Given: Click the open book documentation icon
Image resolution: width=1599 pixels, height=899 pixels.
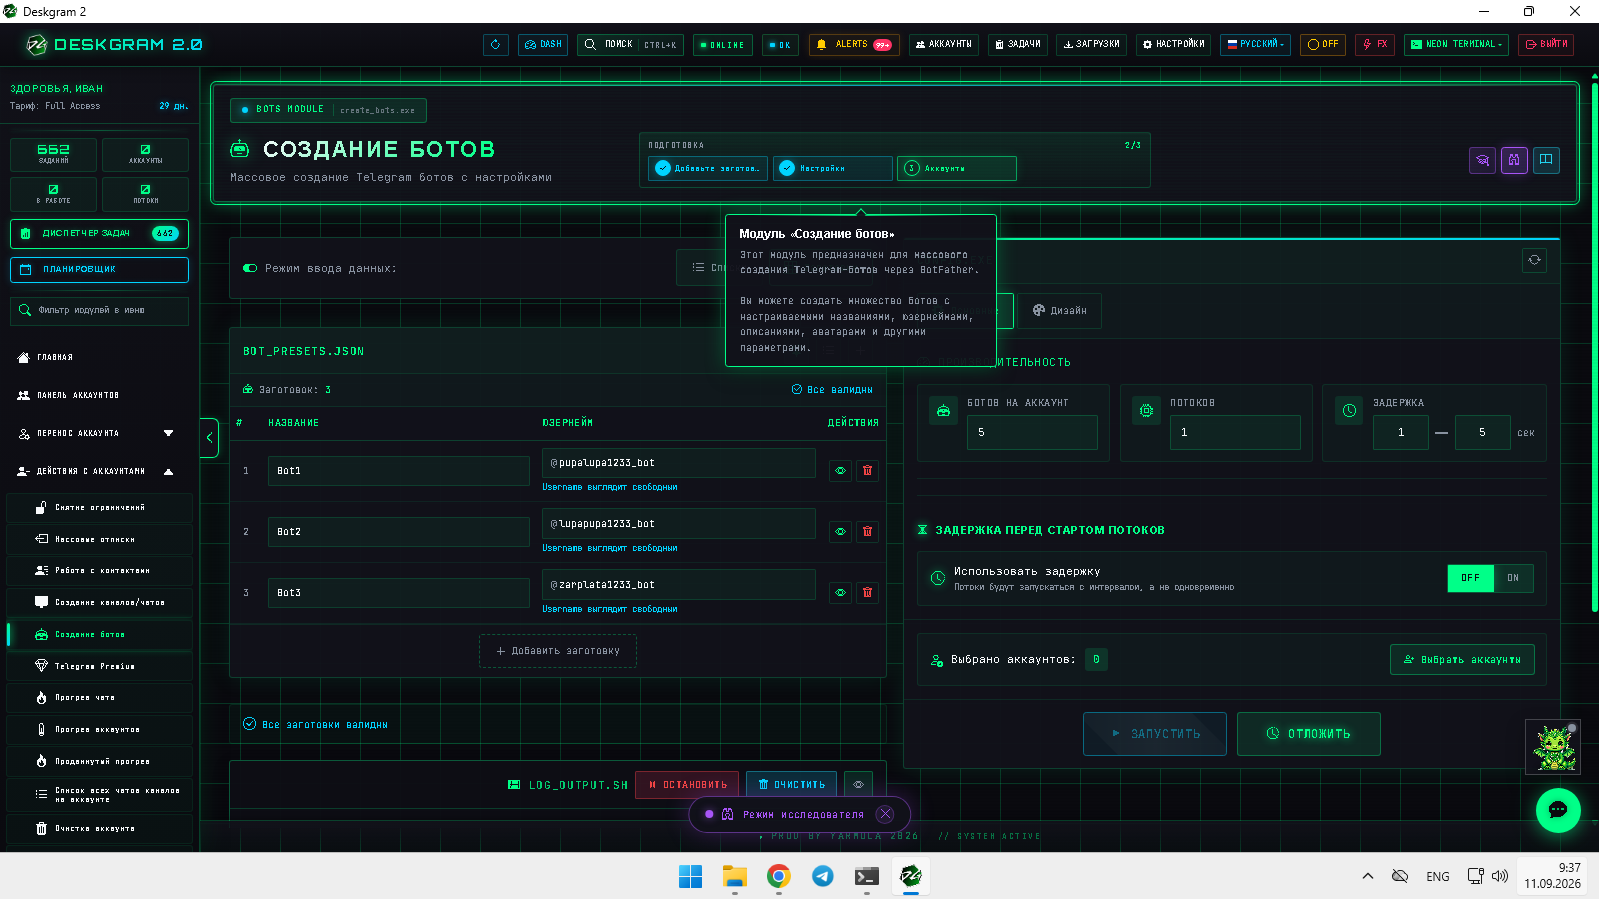Looking at the screenshot, I should [1547, 160].
